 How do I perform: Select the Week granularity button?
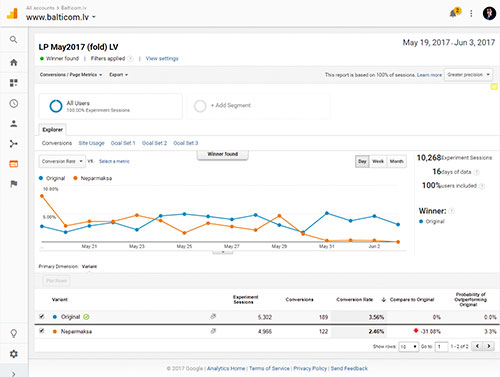[x=378, y=161]
